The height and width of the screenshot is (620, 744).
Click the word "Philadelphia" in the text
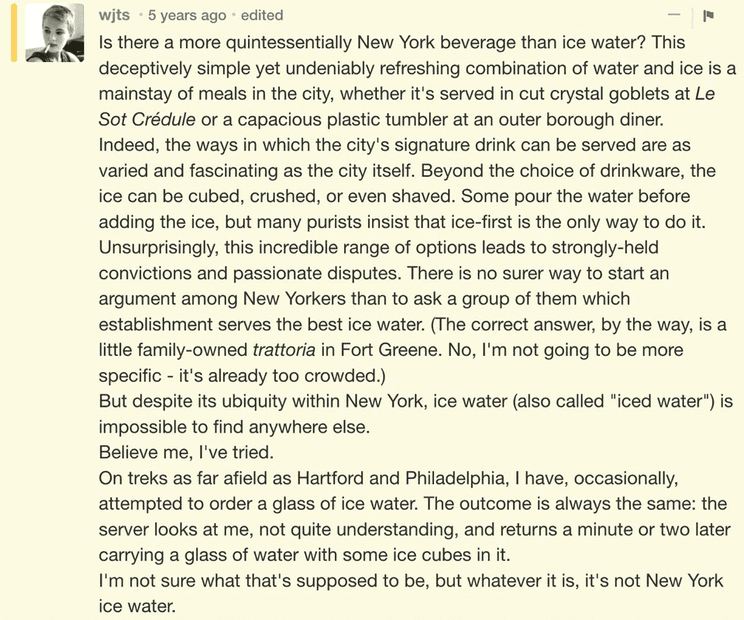point(454,478)
